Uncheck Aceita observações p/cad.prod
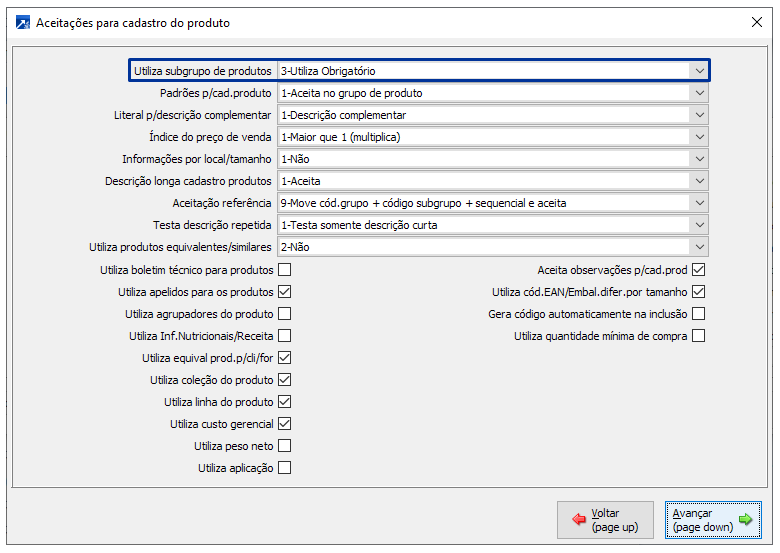 699,270
